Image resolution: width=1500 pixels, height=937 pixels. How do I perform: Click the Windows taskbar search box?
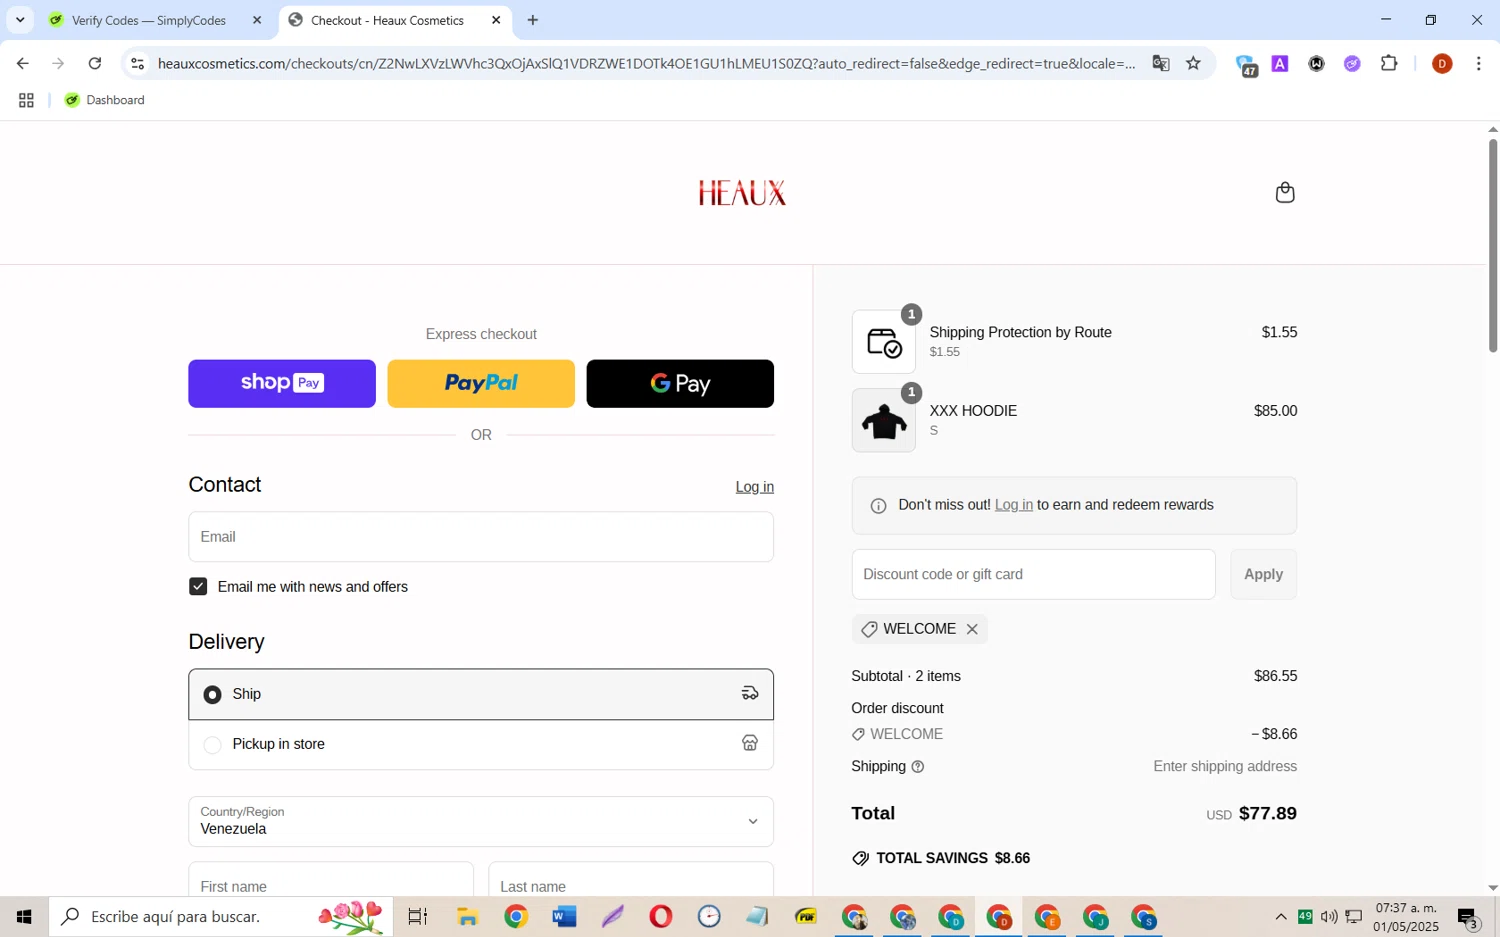221,916
